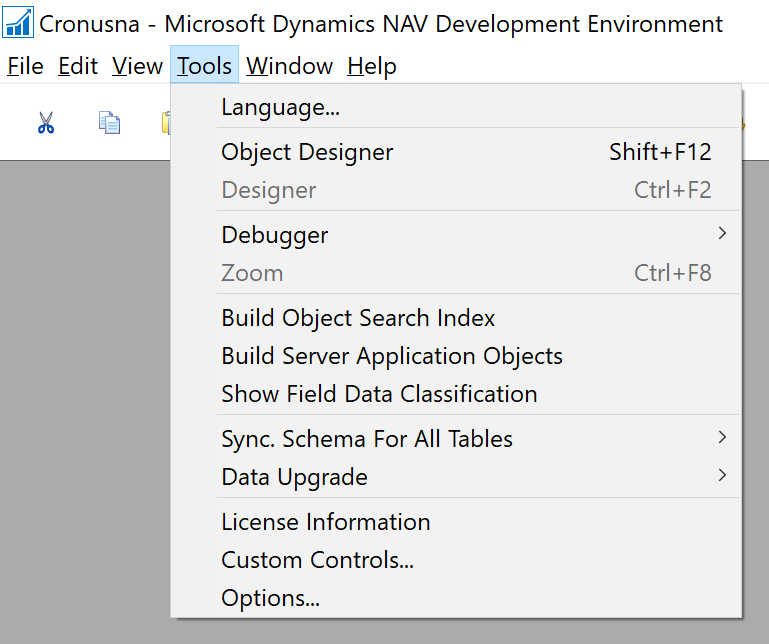Open Options... from Tools menu

coord(456,597)
